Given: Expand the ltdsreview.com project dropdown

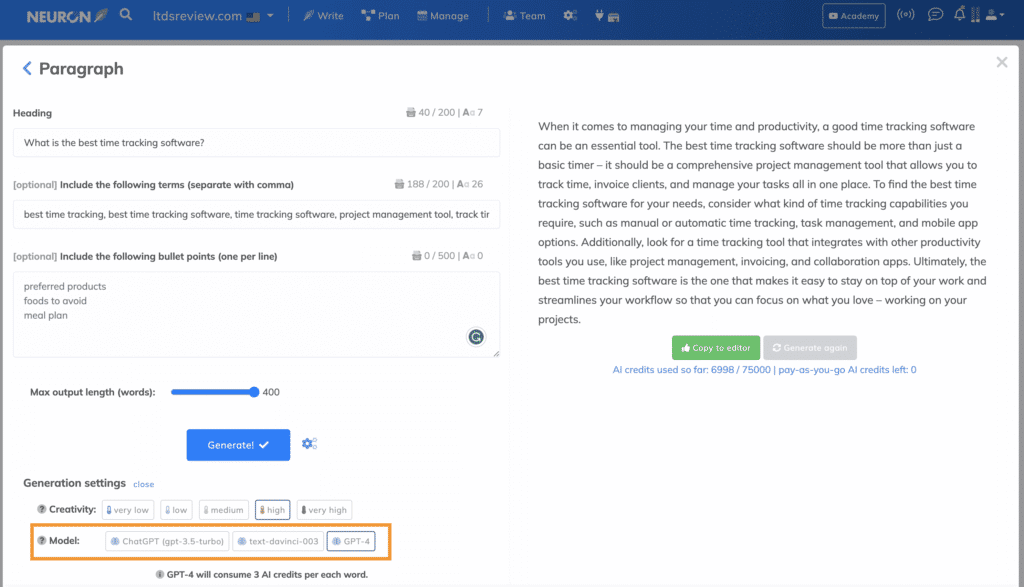Looking at the screenshot, I should [x=270, y=16].
